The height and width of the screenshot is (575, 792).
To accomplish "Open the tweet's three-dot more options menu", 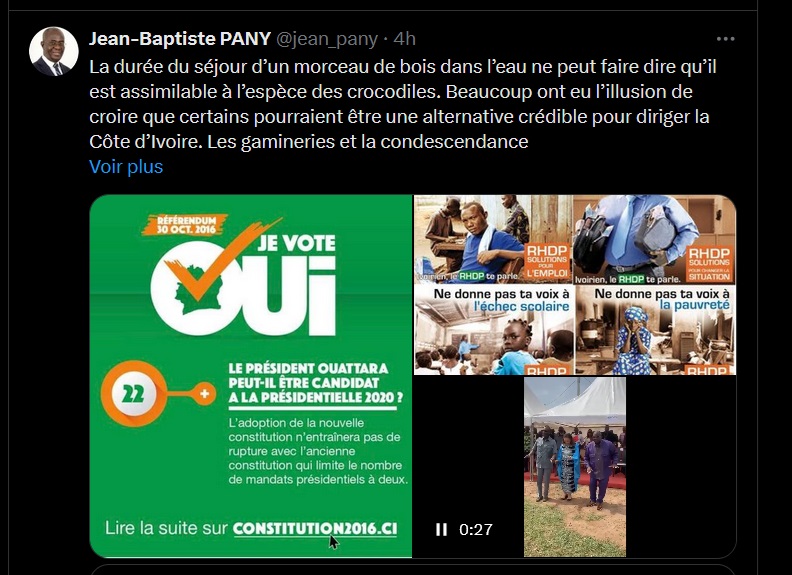I will click(725, 39).
